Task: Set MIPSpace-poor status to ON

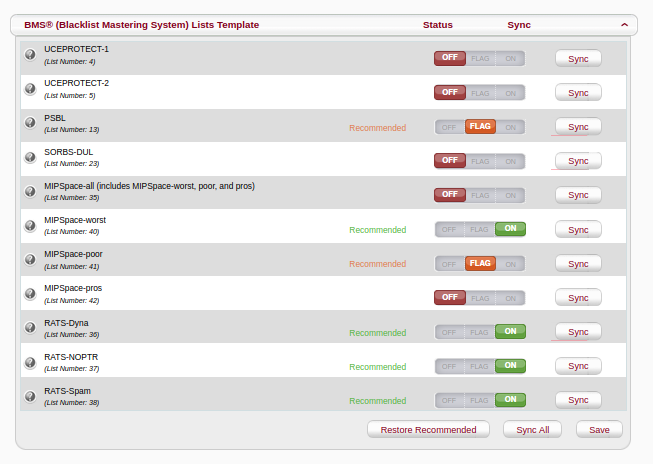Action: (511, 264)
